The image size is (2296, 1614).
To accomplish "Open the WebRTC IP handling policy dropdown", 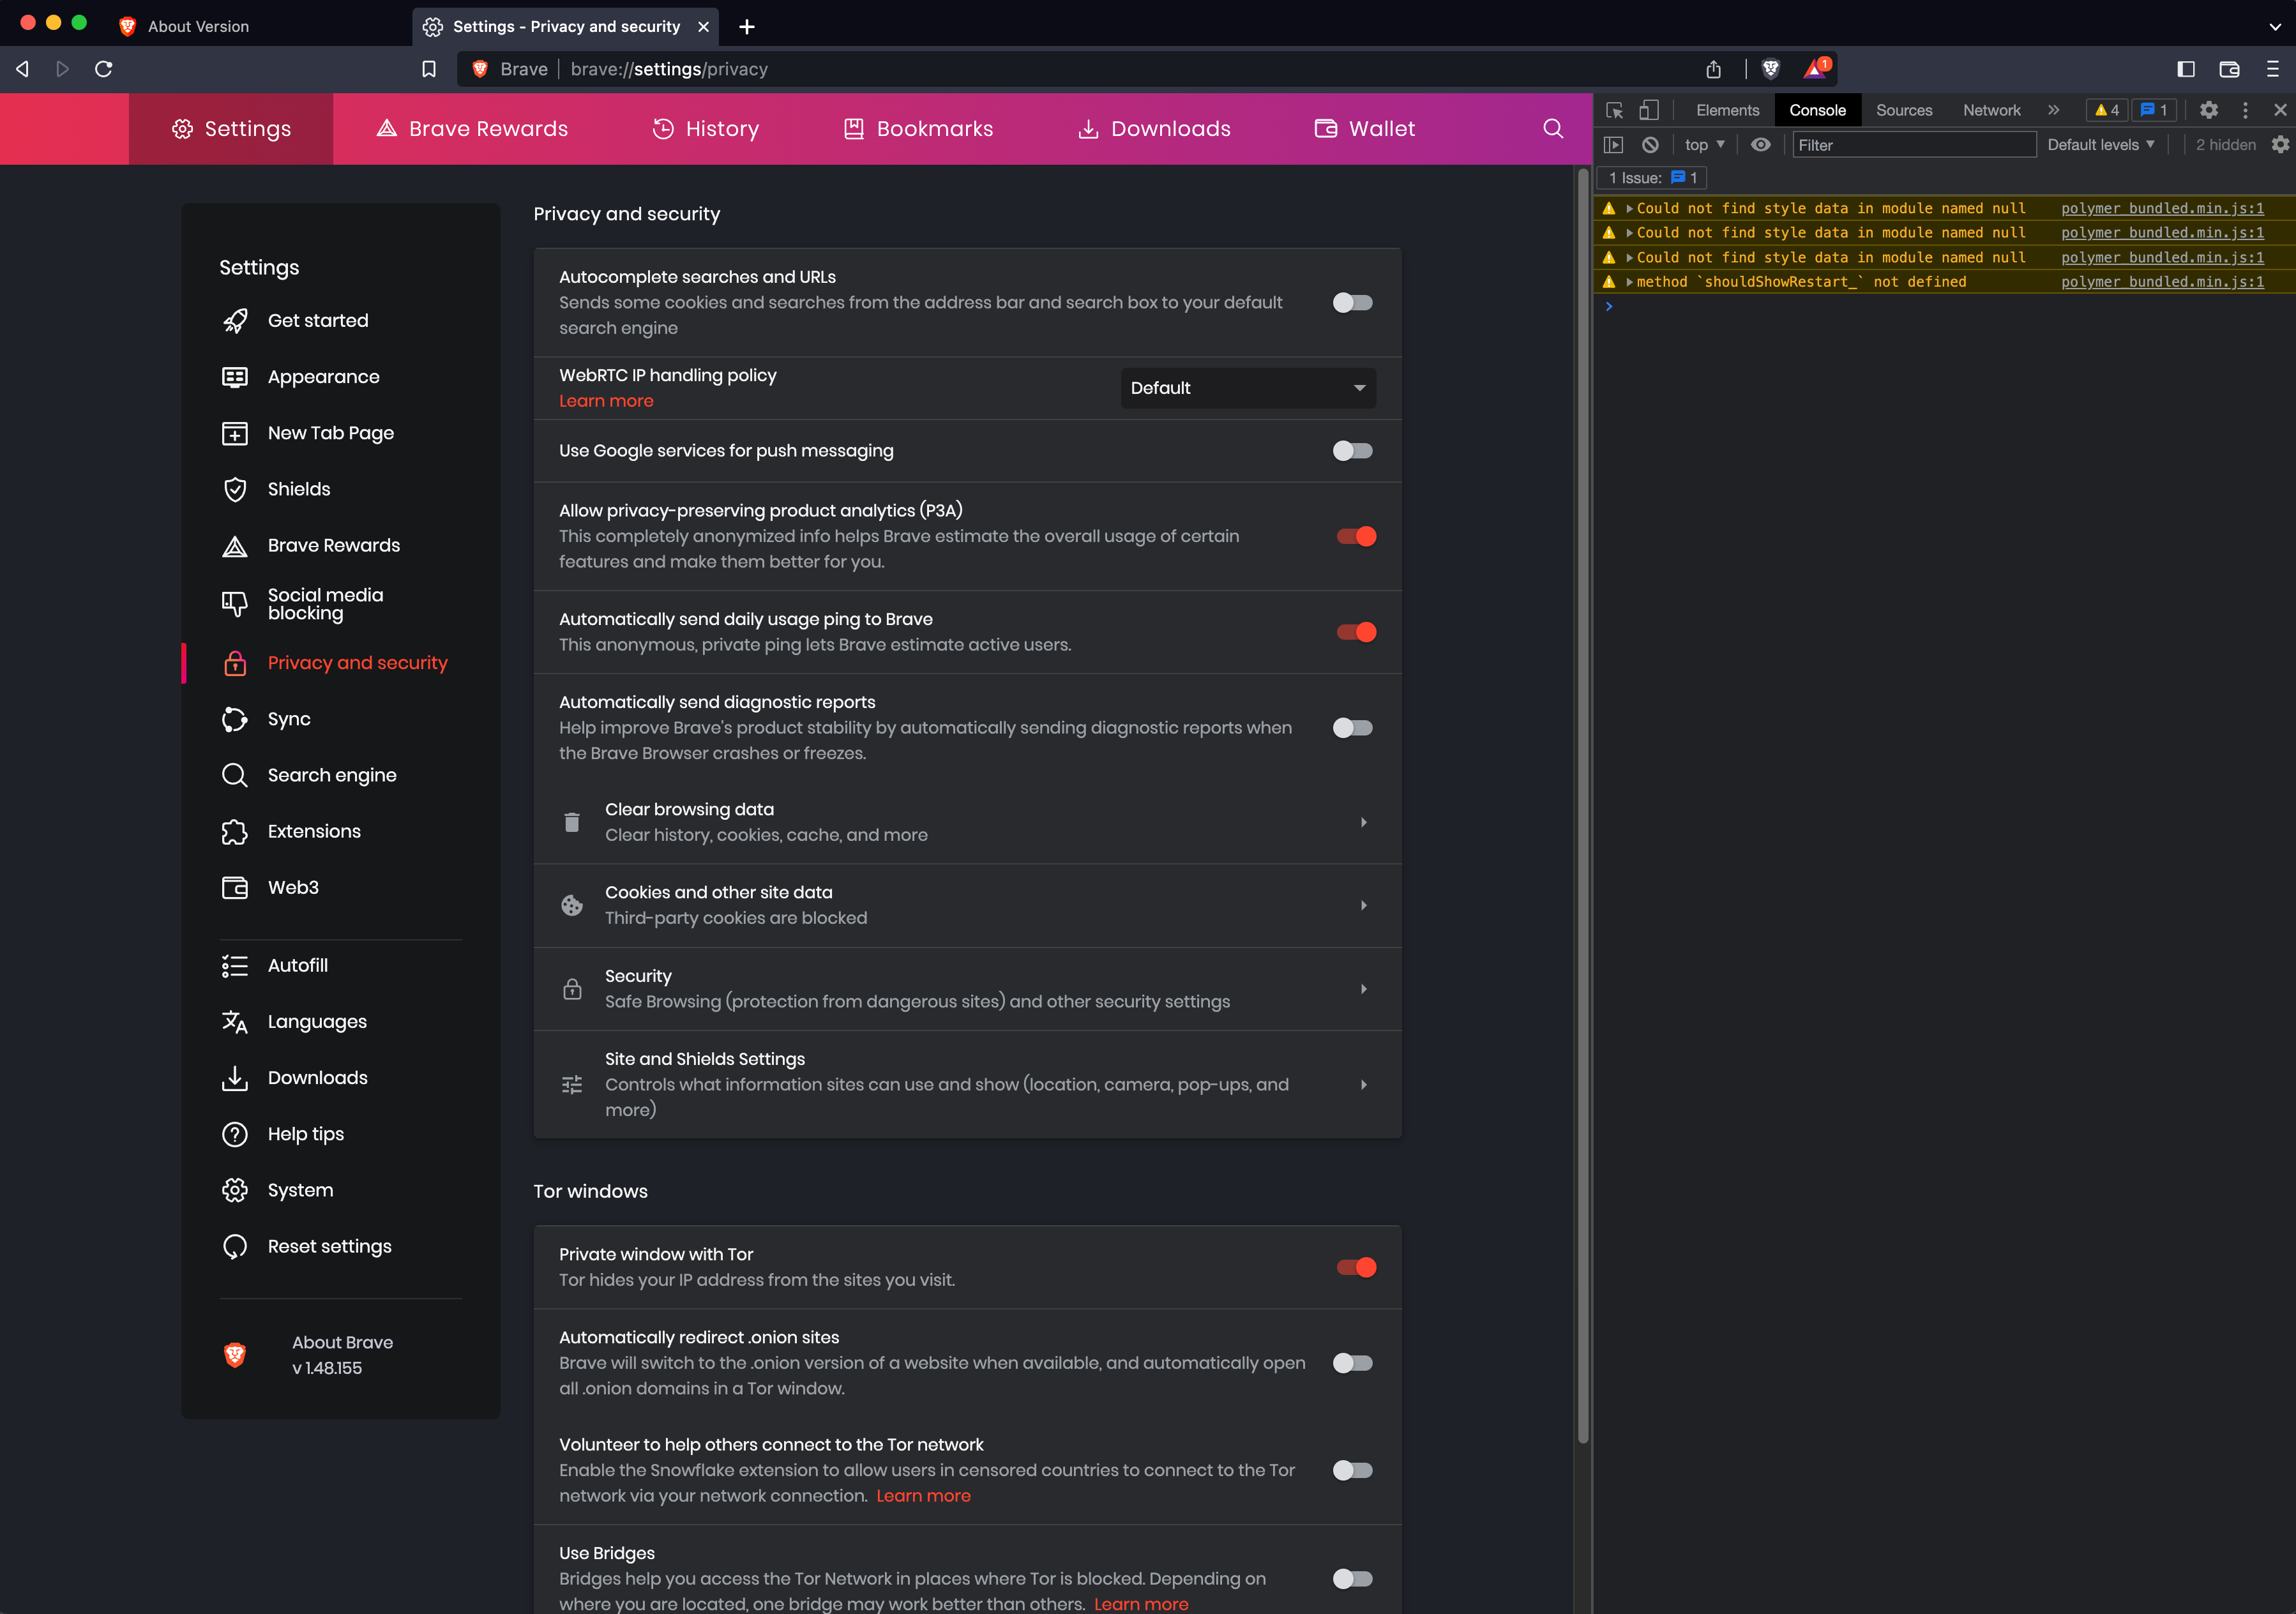I will click(1247, 388).
